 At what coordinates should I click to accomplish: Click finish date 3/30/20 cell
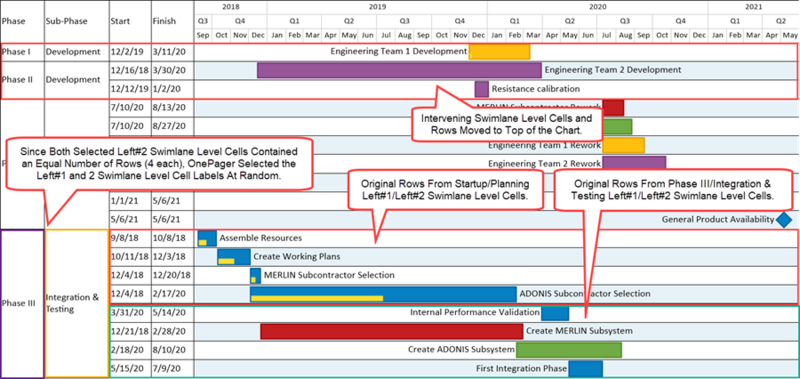(172, 70)
